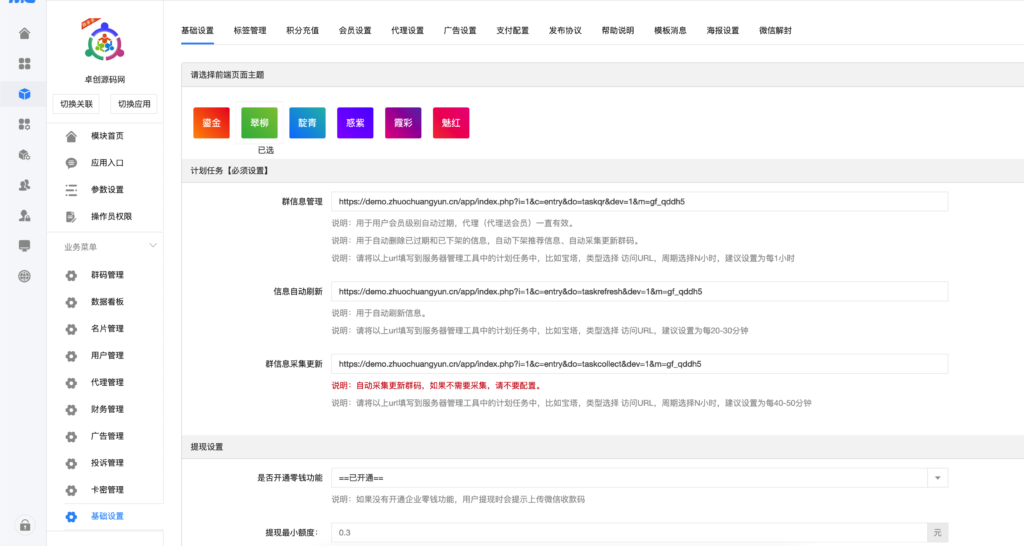Click the gear icon beside 投诉管理
Viewport: 1024px width, 546px height.
(x=71, y=463)
